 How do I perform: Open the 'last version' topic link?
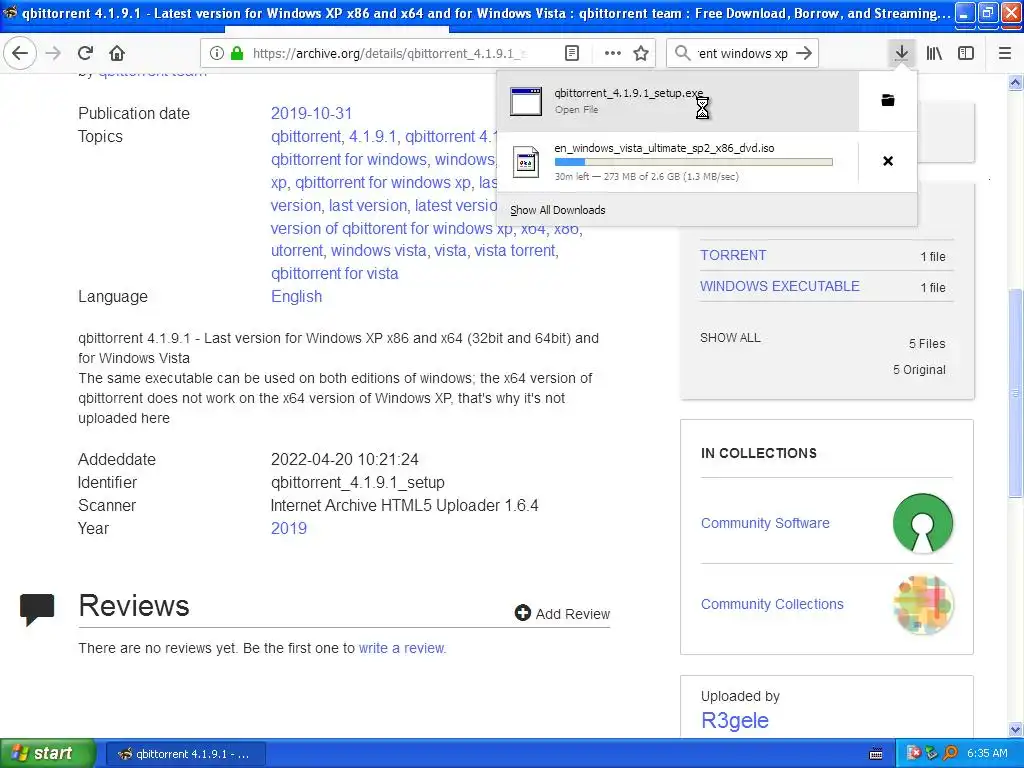coord(368,205)
